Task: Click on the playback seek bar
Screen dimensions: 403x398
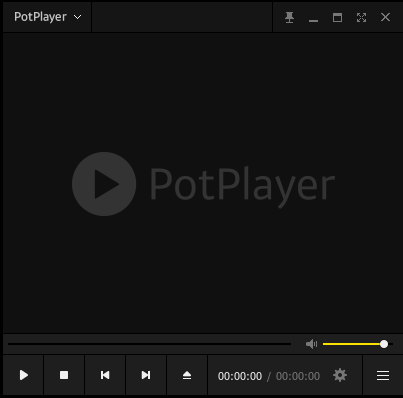Action: (149, 344)
